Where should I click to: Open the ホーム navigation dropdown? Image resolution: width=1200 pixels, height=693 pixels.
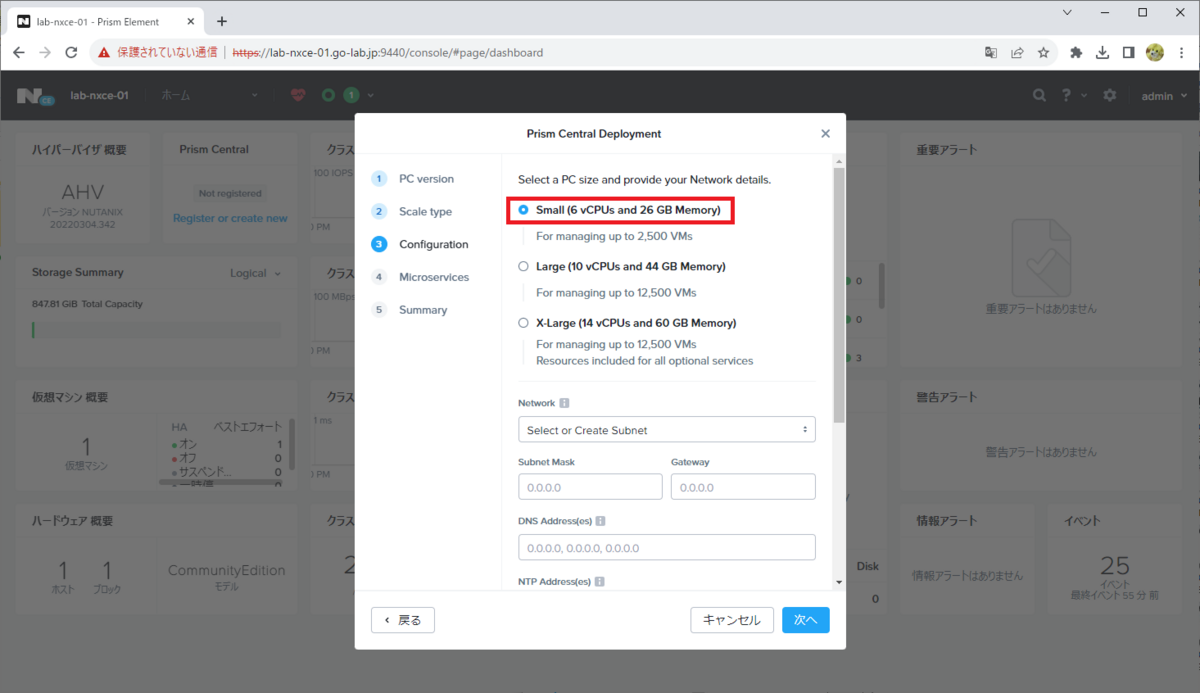click(x=210, y=95)
